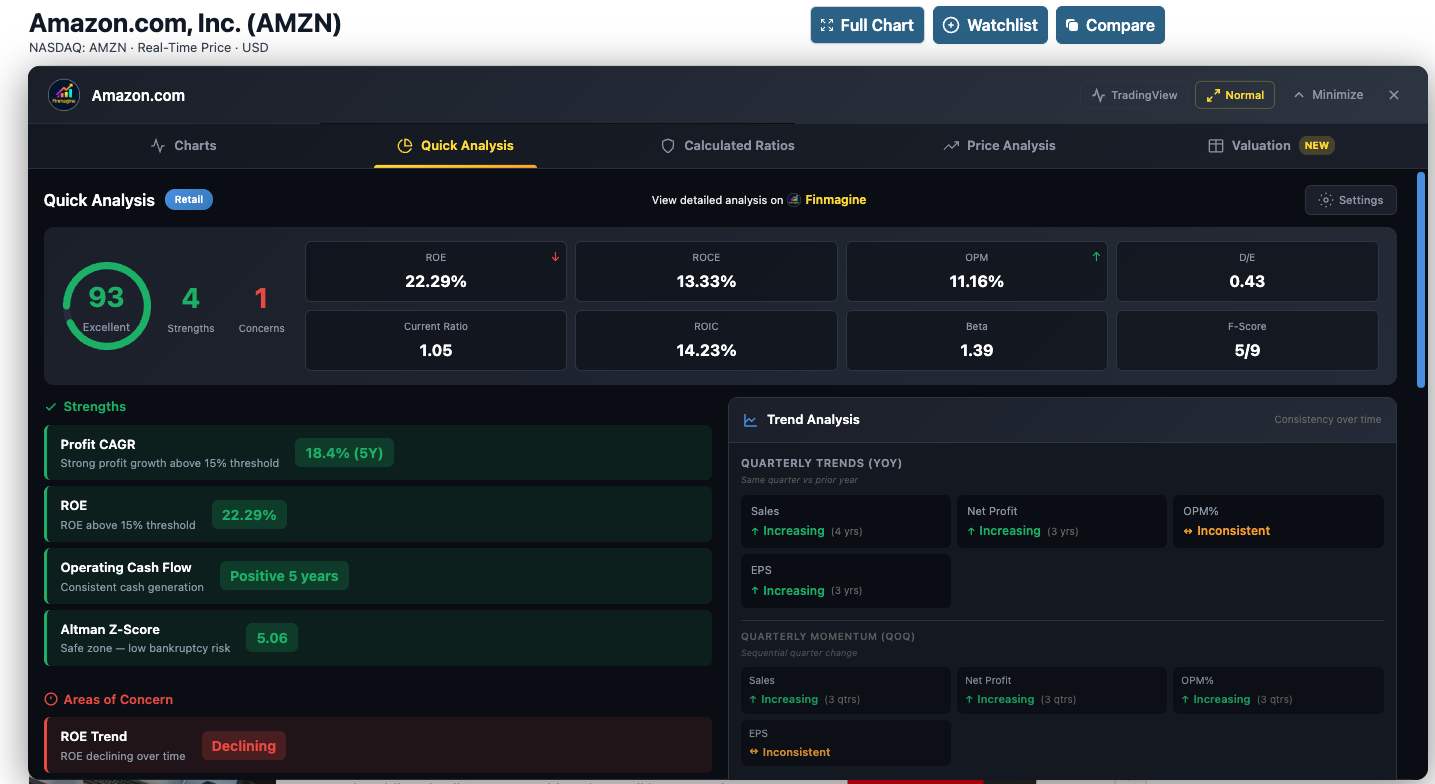
Task: Click the expand-arrows icon on Full Chart button
Action: pos(829,25)
